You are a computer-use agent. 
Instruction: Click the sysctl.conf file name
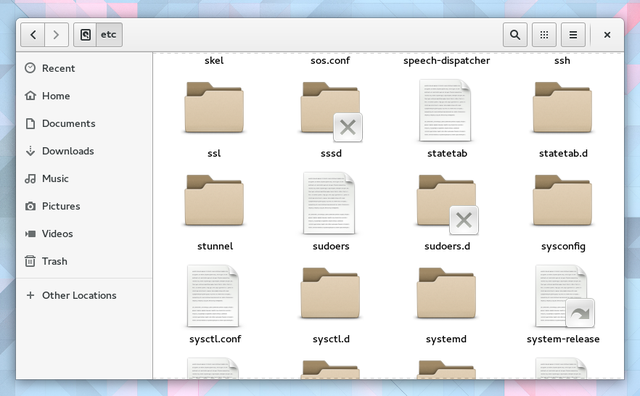(x=215, y=339)
